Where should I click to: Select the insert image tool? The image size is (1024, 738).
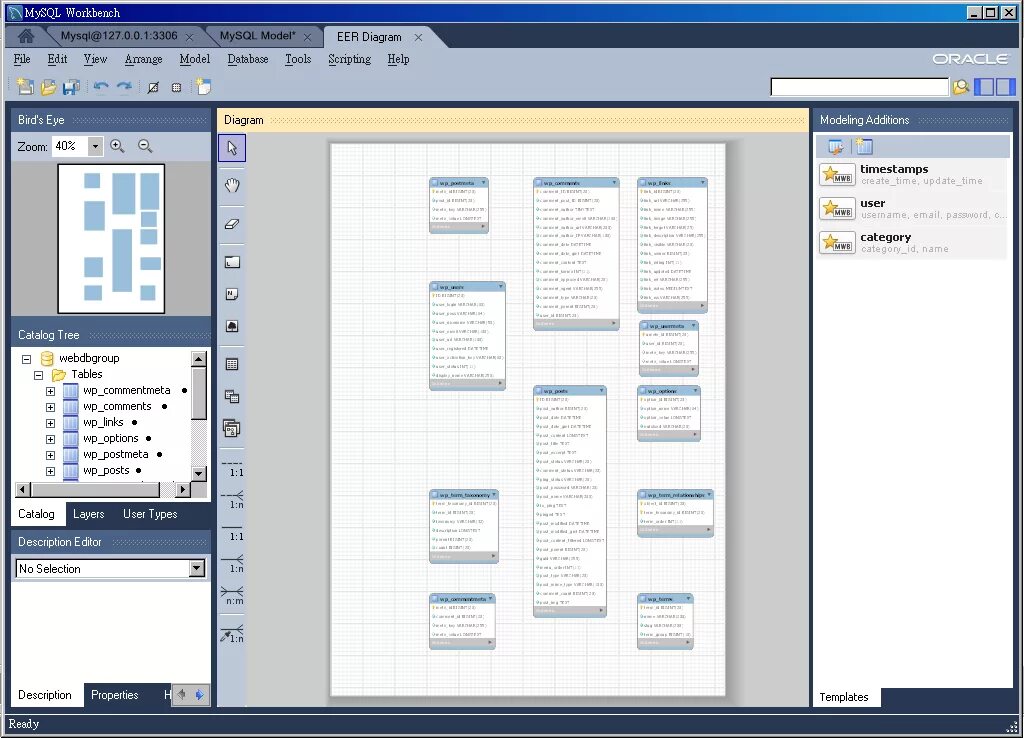232,326
